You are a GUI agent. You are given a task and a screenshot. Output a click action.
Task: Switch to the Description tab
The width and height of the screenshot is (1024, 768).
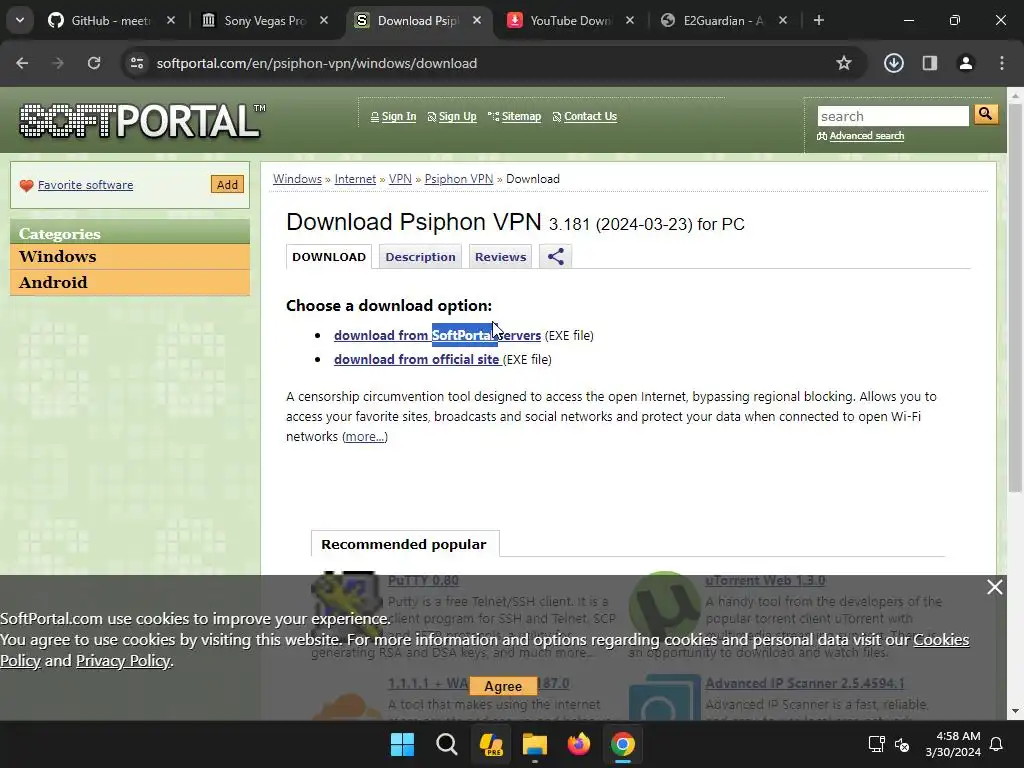coord(421,257)
